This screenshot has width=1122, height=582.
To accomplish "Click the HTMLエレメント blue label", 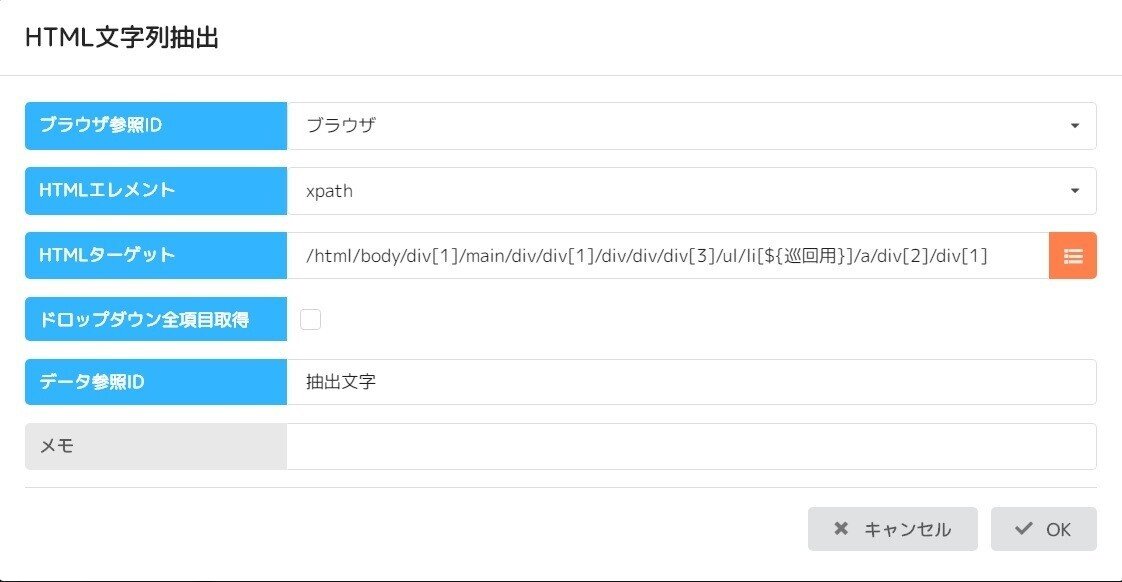I will 156,191.
